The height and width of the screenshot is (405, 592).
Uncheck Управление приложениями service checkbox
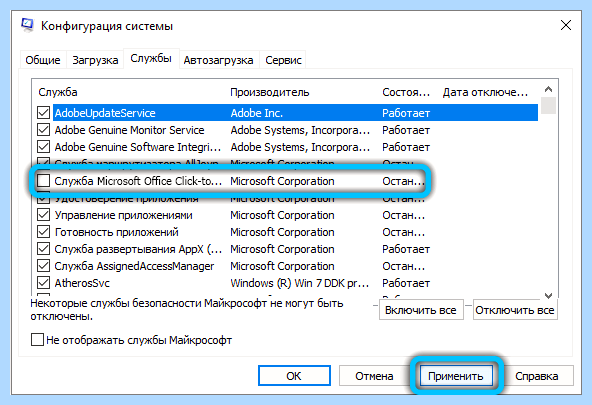click(43, 215)
